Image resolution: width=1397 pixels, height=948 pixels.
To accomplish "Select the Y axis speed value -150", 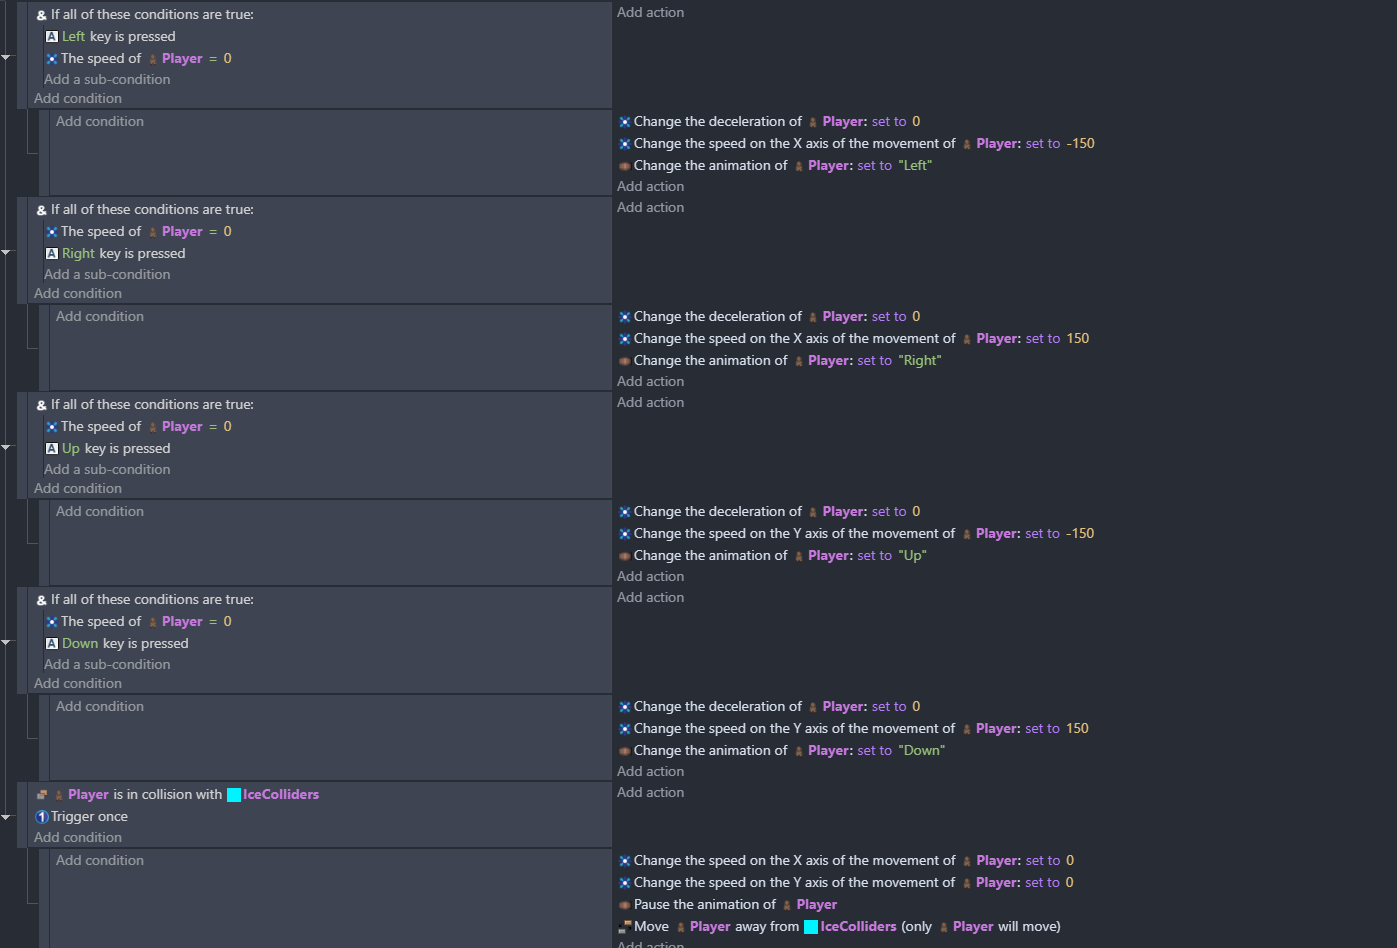I will pos(1081,534).
